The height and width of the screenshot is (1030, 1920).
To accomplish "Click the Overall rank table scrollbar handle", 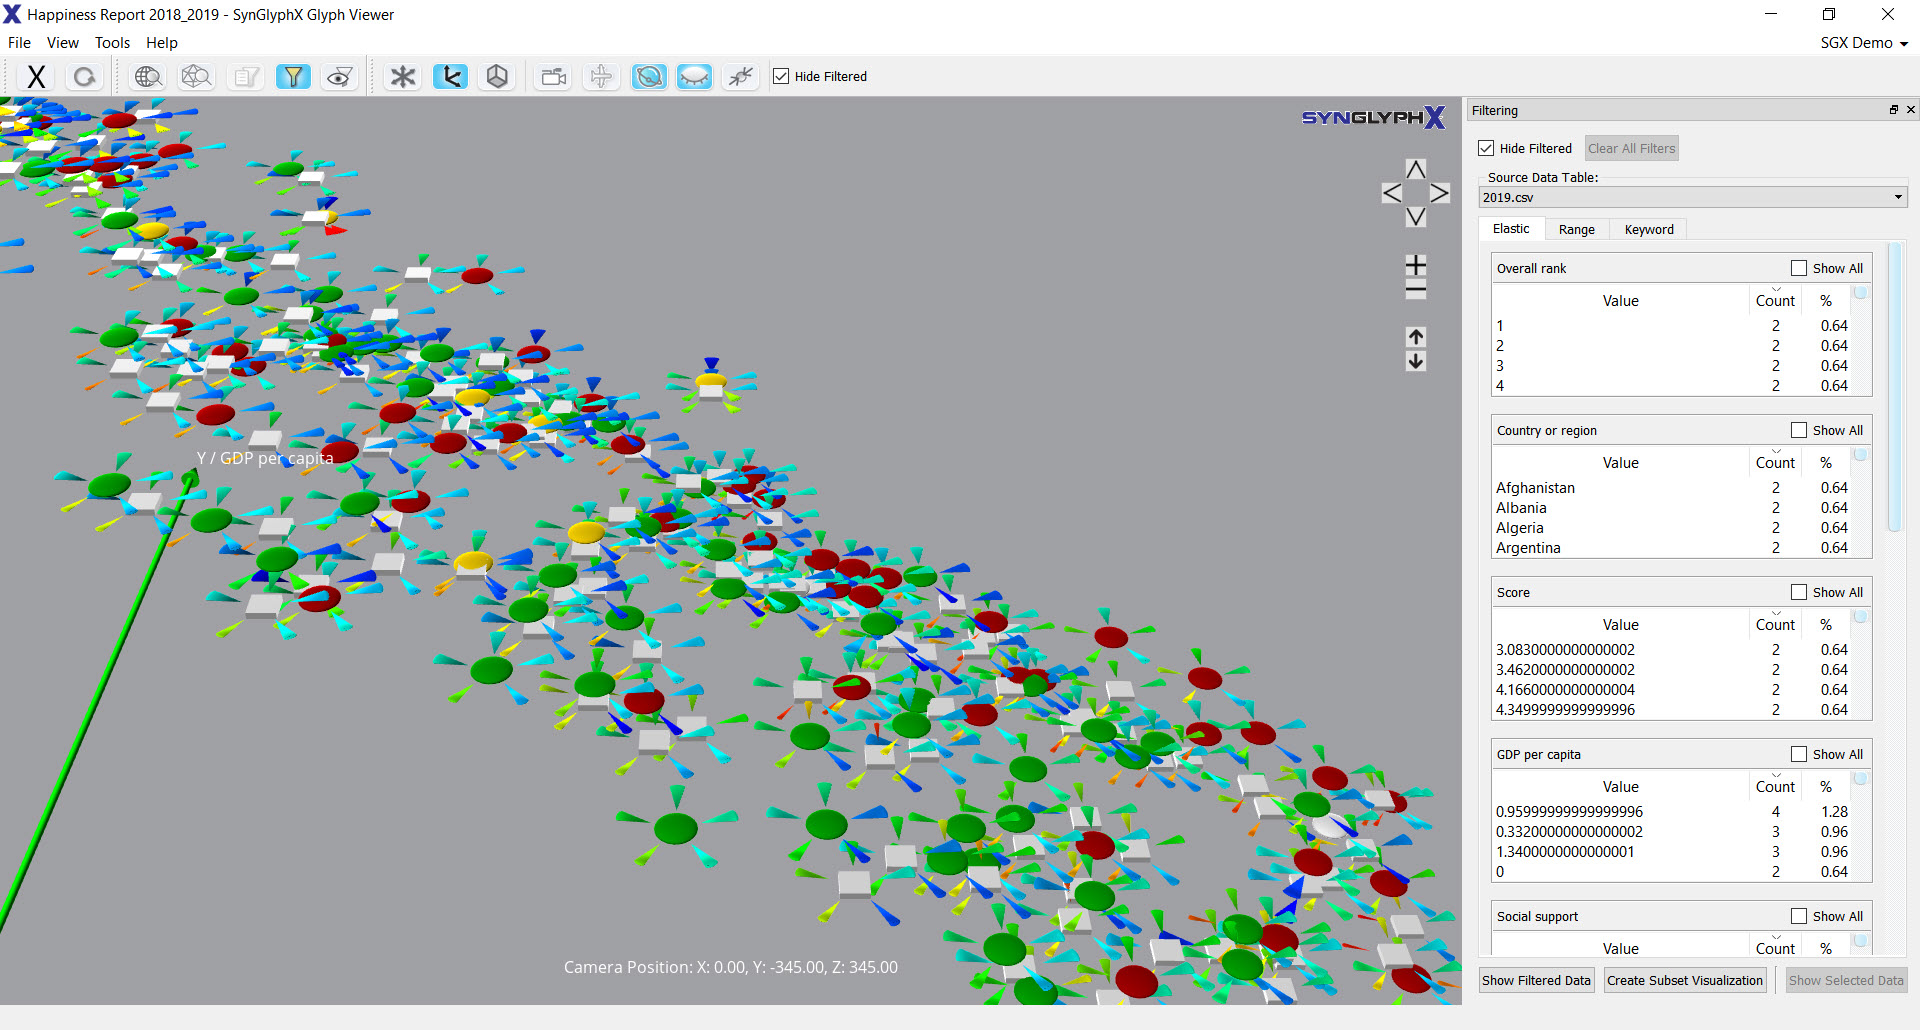I will pos(1860,292).
